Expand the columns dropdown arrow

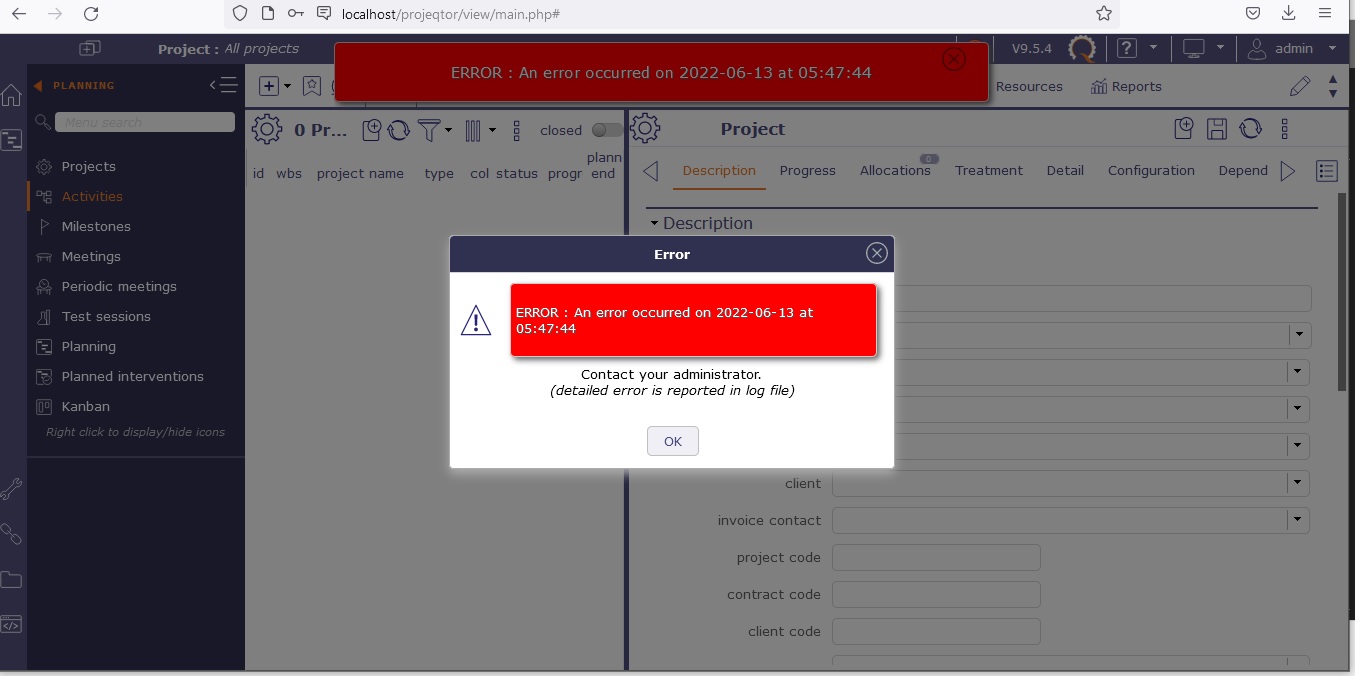[x=492, y=130]
